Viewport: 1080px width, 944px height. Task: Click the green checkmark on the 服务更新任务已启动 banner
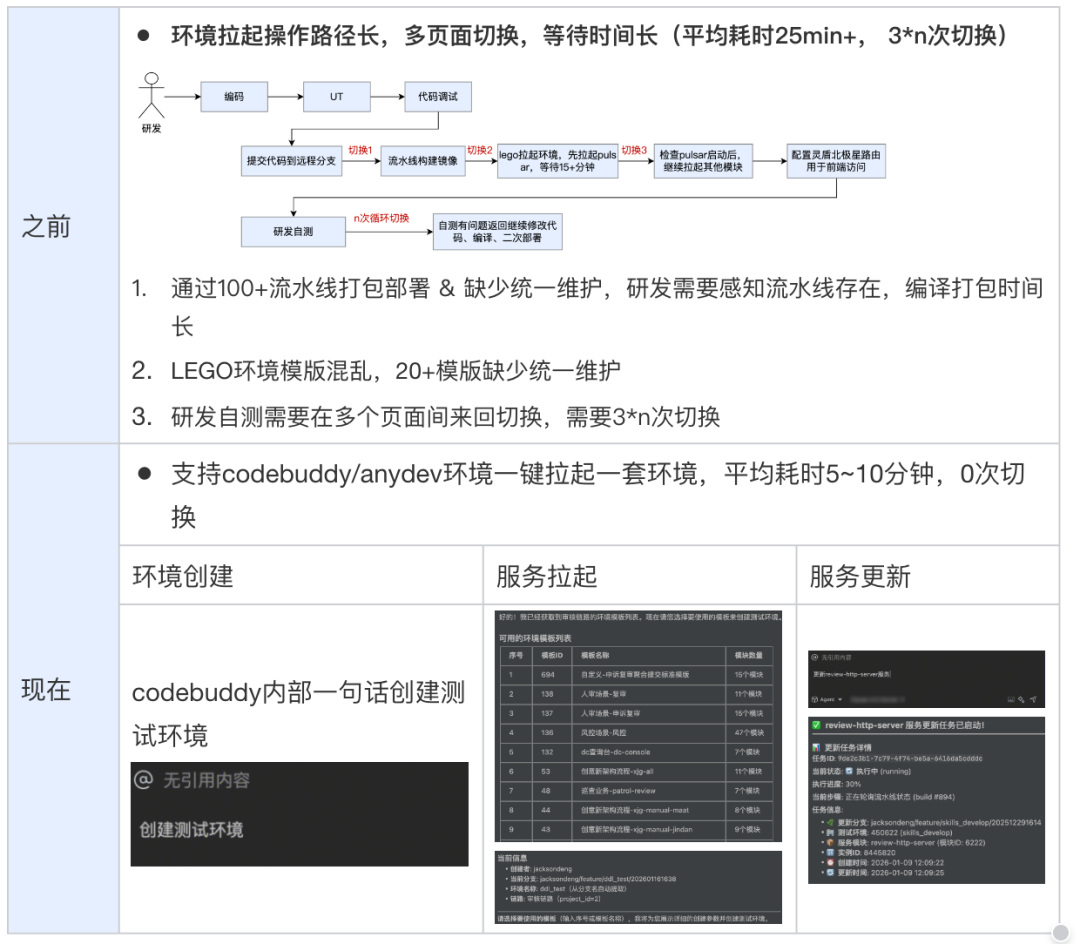click(x=817, y=725)
